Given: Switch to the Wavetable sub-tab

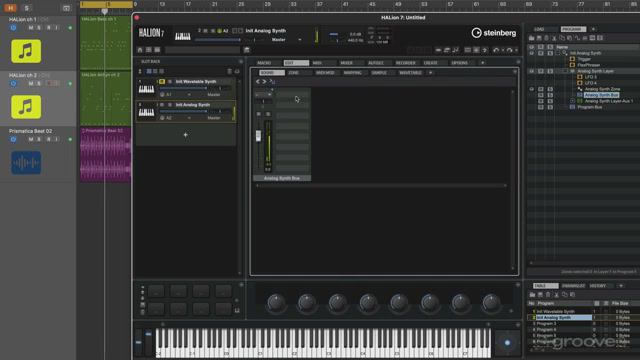Looking at the screenshot, I should (410, 73).
